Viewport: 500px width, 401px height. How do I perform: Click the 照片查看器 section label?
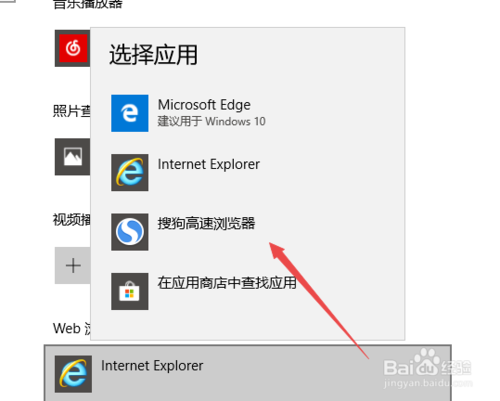click(71, 111)
